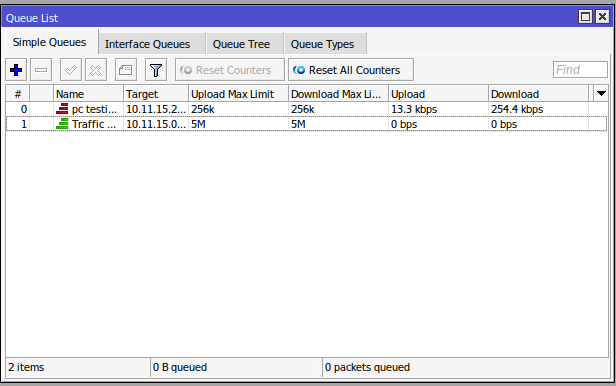Click target cell 10.11.15.0...

click(x=156, y=124)
